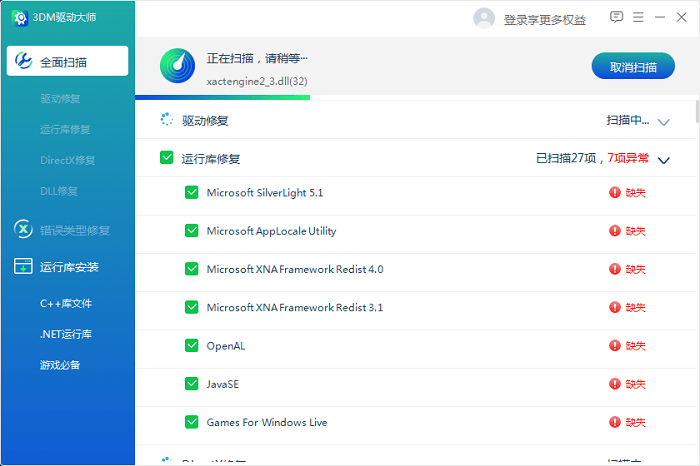Click the OpenAL label
Viewport: 700px width, 466px height.
(x=226, y=346)
